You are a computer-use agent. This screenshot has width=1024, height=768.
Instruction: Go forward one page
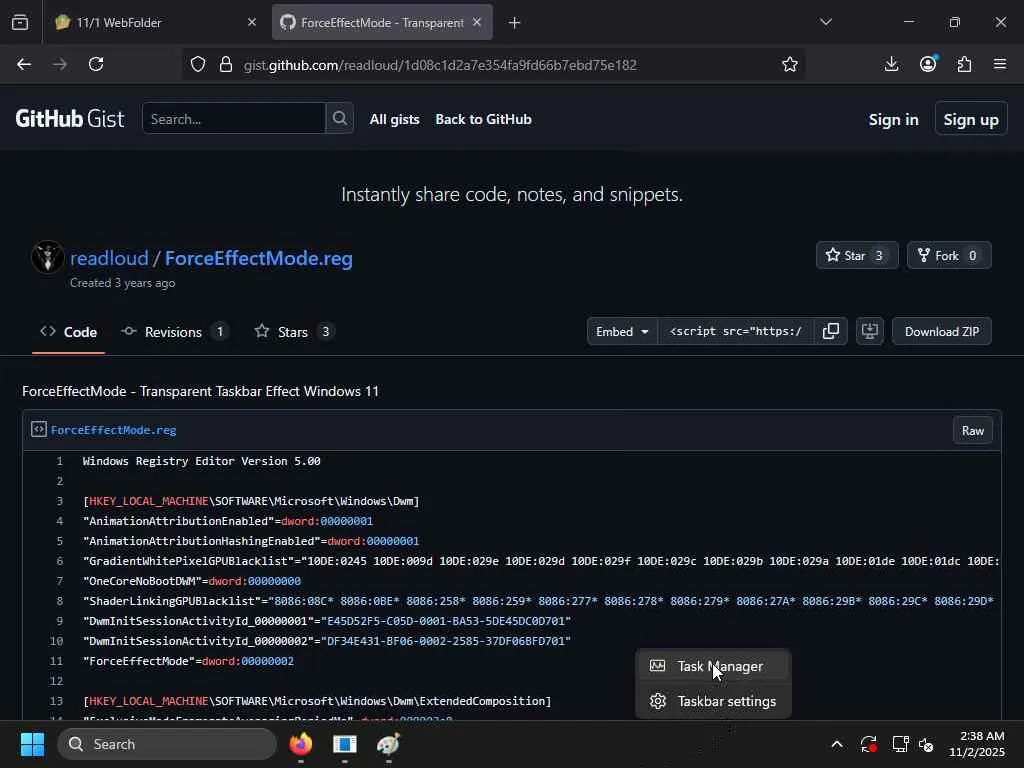click(x=60, y=64)
